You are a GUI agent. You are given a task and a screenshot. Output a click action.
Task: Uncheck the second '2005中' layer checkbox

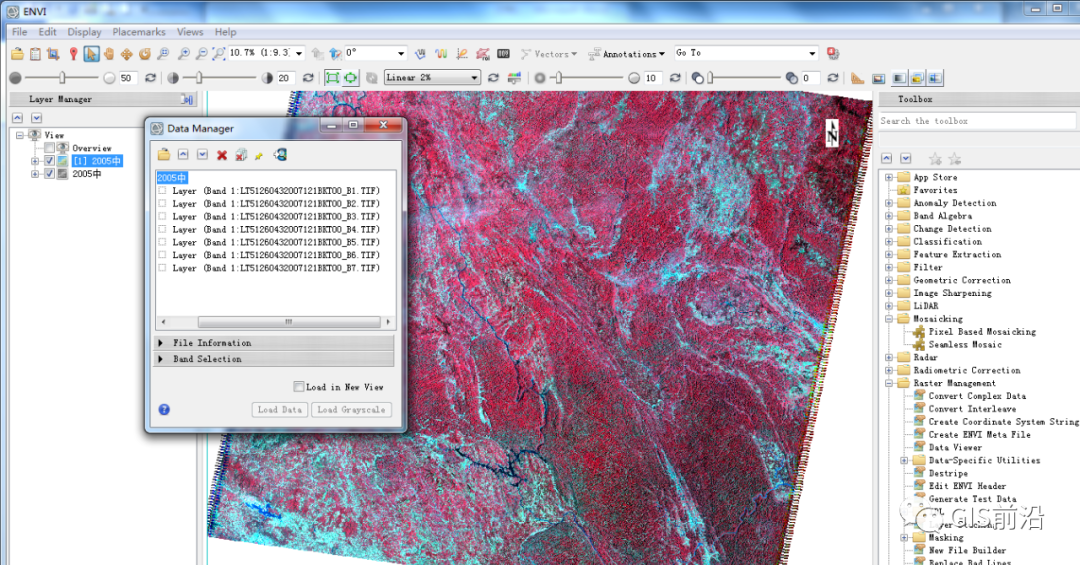coord(49,174)
